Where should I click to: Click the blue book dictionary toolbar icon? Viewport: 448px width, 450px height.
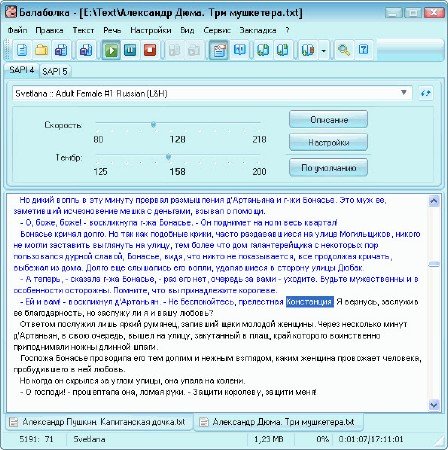click(239, 50)
